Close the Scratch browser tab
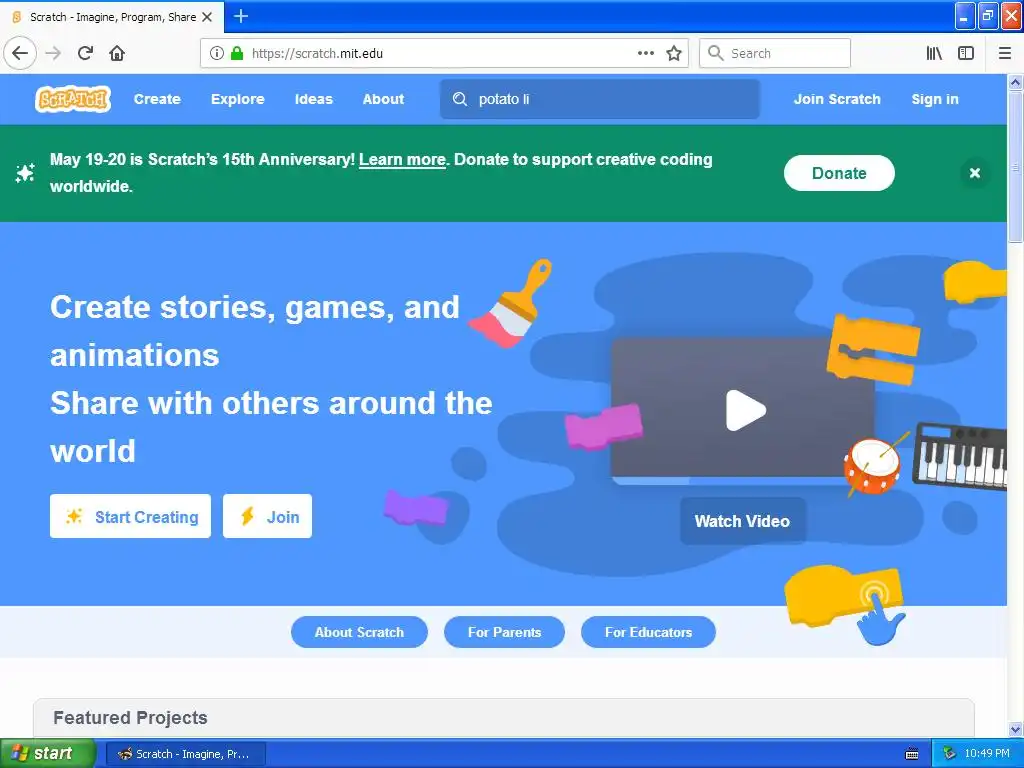This screenshot has width=1024, height=768. click(207, 17)
